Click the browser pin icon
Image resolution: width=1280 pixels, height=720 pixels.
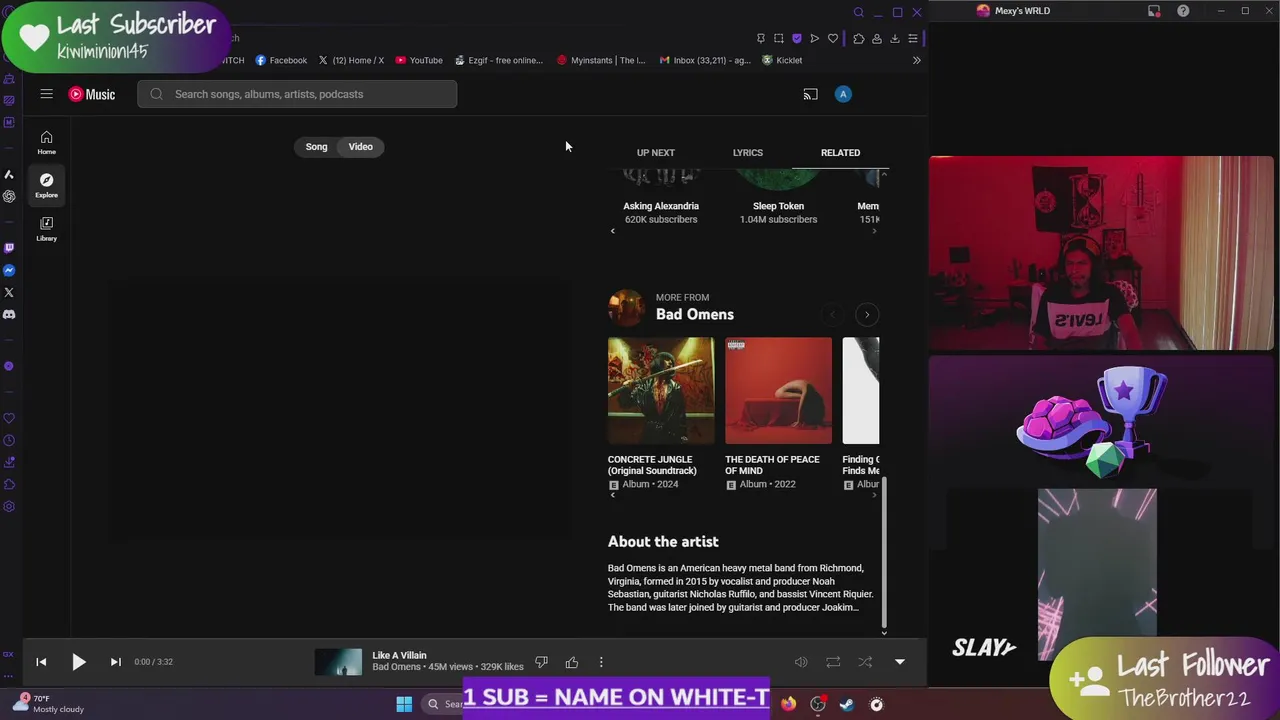761,39
